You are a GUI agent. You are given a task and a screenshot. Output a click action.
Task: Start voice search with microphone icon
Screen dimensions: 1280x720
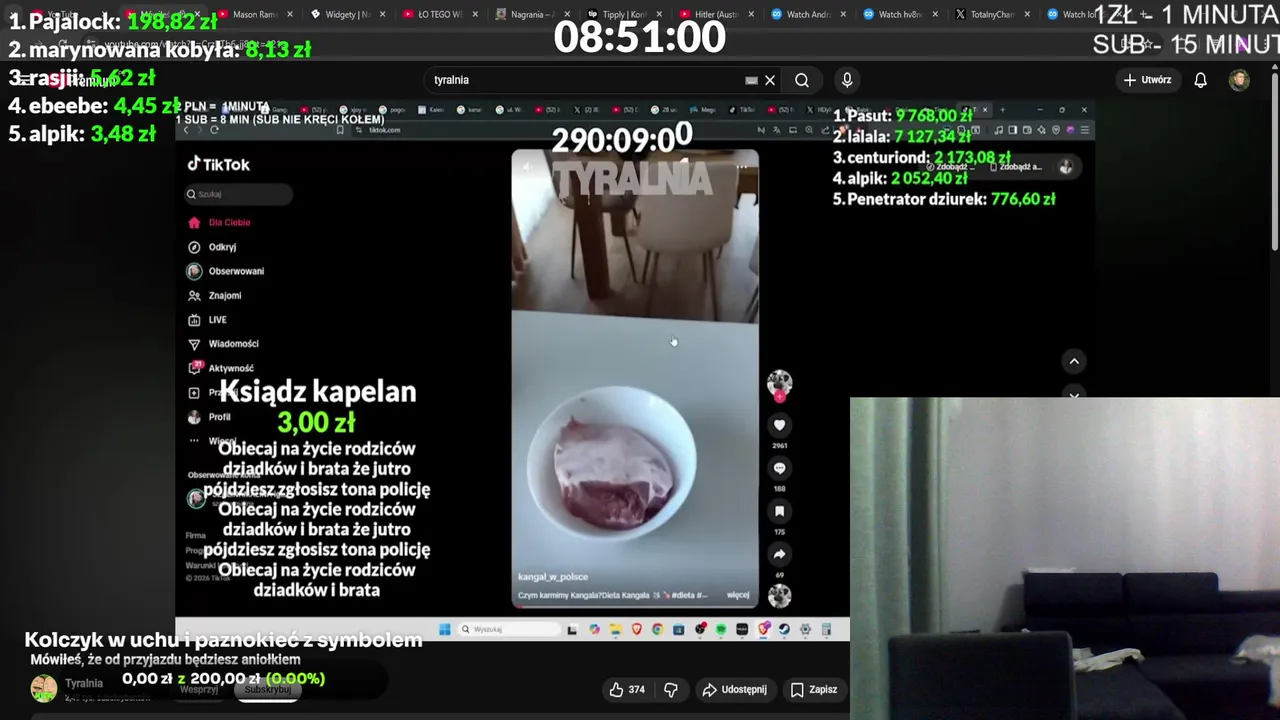pos(847,80)
